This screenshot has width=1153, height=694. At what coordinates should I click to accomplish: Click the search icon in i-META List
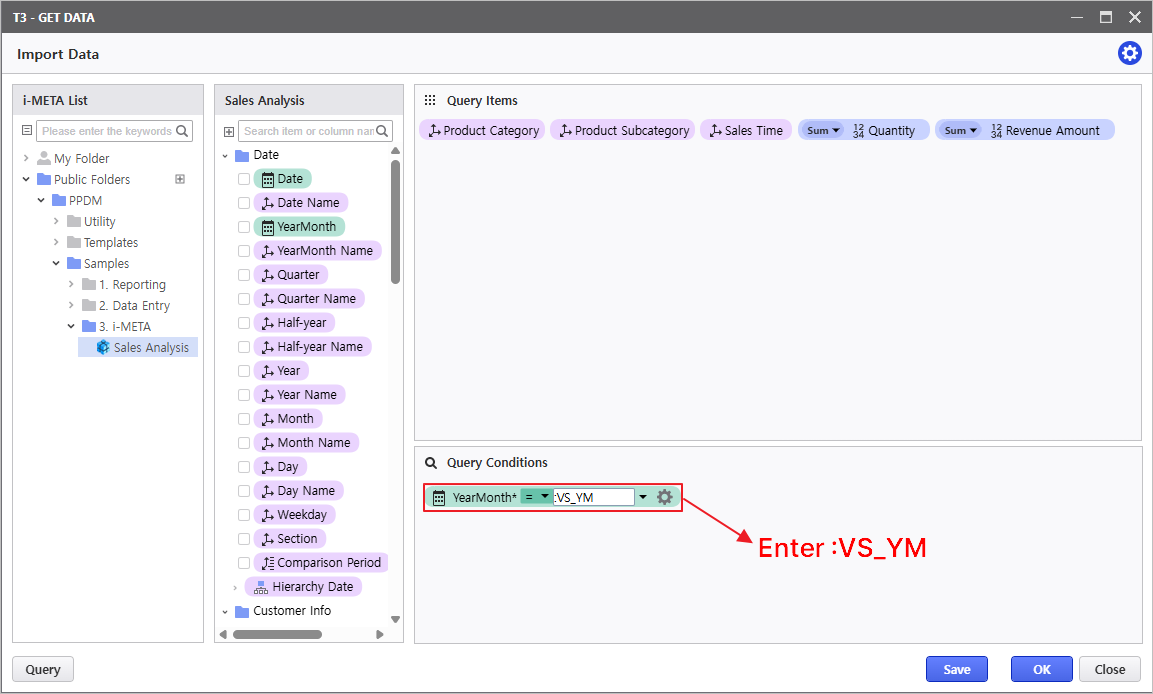182,131
